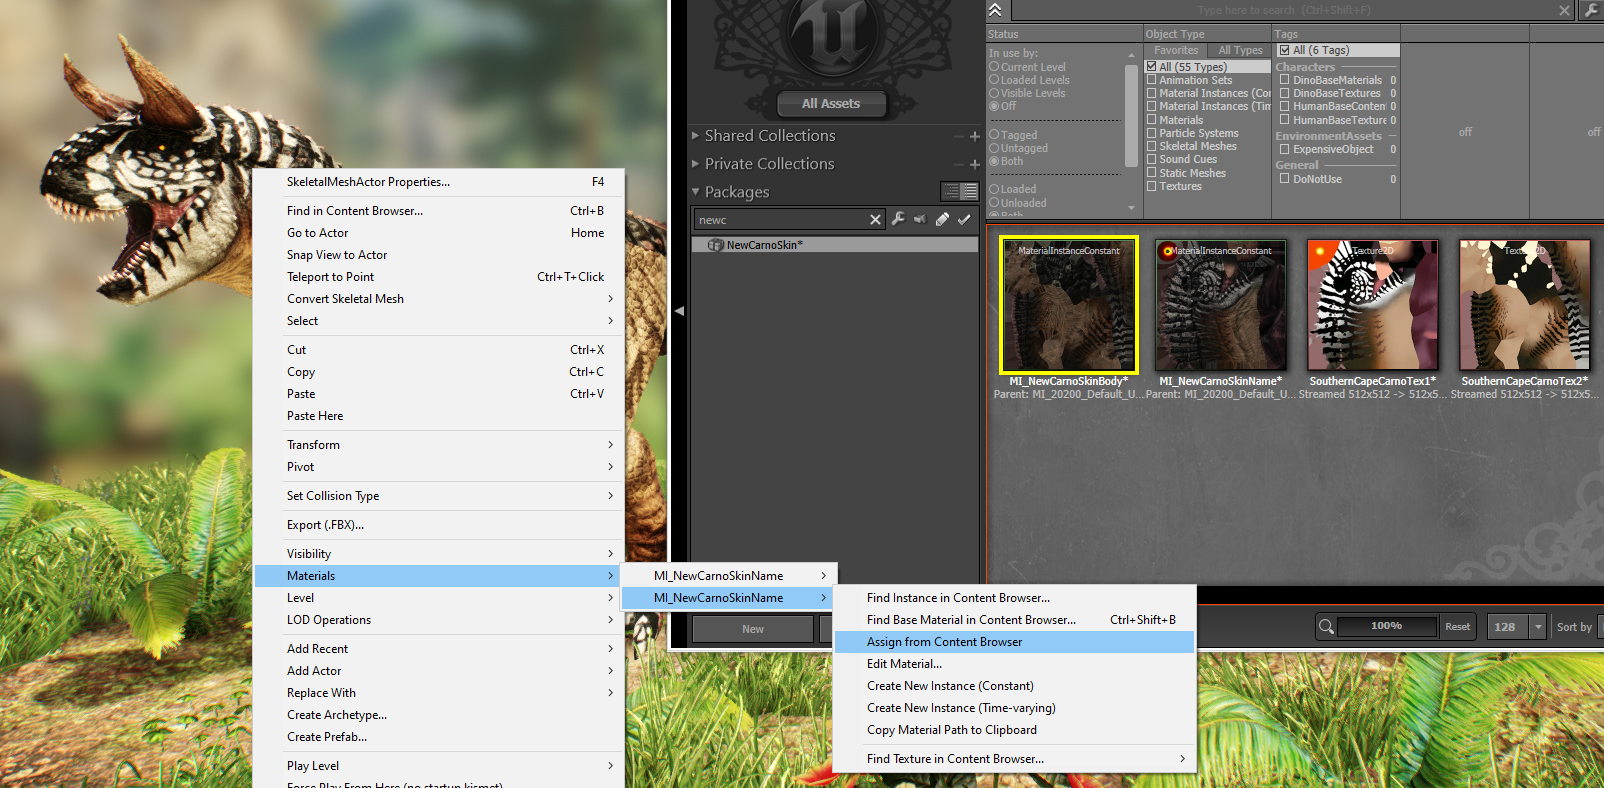The image size is (1604, 788).
Task: Click the pencil icon in Packages toolbar
Action: point(942,219)
